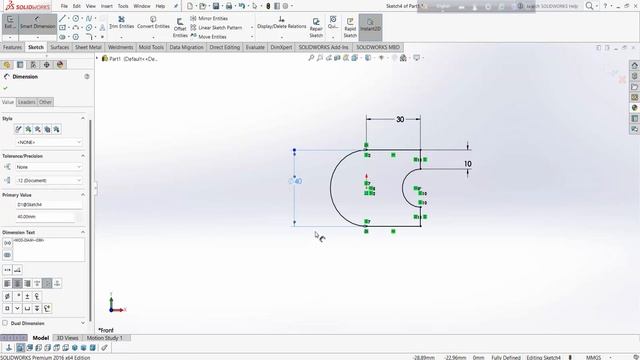Viewport: 640px width, 360px height.
Task: Activate the Smart Dimension tool
Action: coord(38,23)
